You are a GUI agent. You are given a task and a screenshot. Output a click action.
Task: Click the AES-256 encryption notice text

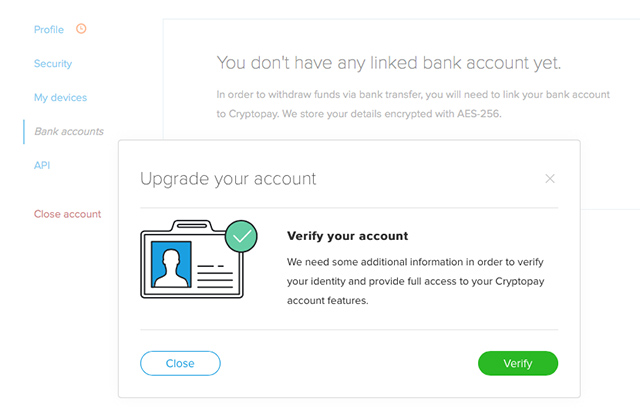coord(413,104)
